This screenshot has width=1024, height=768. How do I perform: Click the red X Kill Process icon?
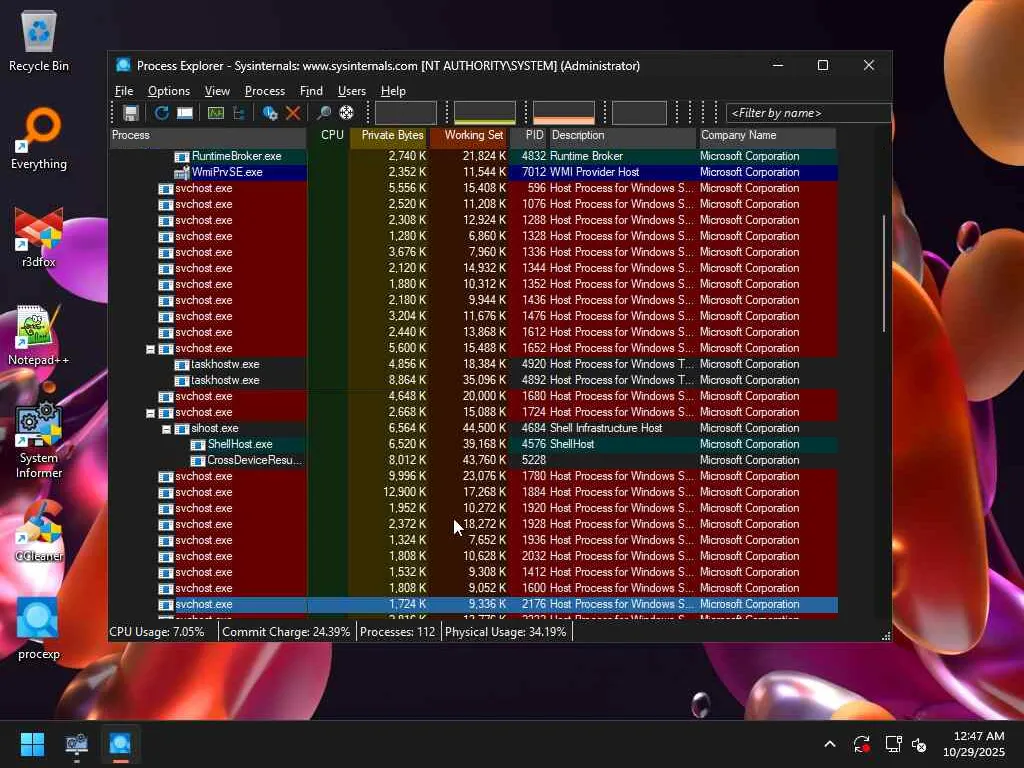pos(293,113)
